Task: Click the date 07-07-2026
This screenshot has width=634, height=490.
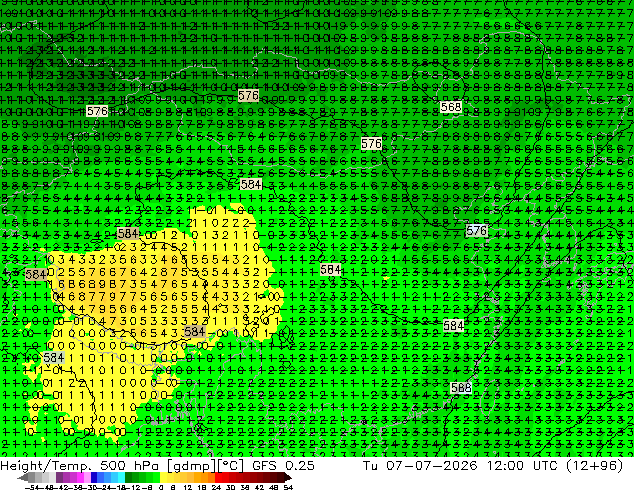Action: point(431,466)
